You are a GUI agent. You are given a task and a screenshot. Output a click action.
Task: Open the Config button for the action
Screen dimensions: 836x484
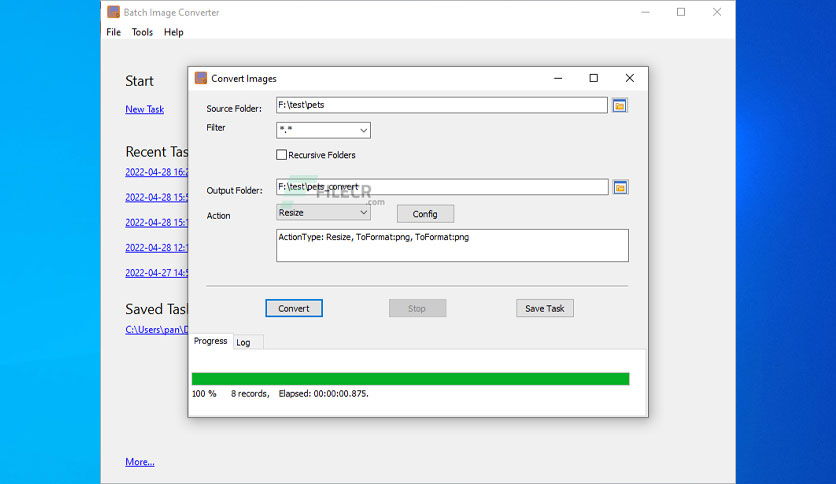(425, 214)
